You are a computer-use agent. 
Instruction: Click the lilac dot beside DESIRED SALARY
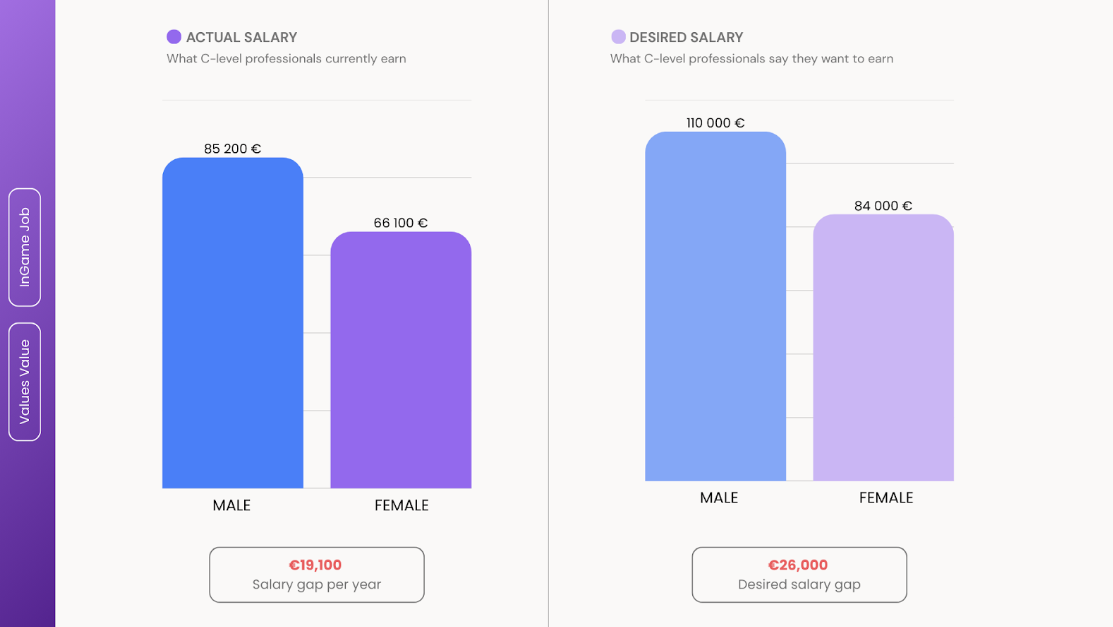tap(618, 37)
